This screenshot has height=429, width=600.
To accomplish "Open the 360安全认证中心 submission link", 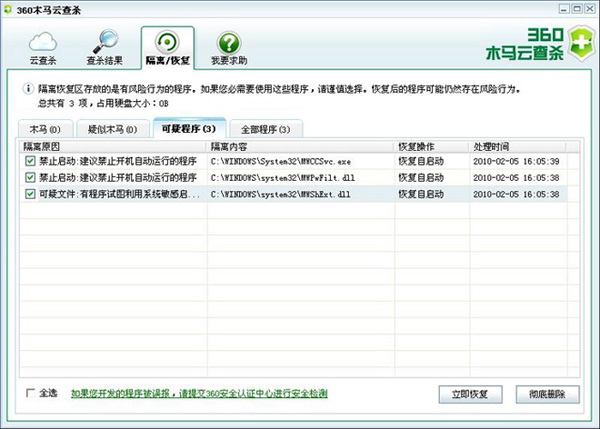I will pyautogui.click(x=199, y=394).
